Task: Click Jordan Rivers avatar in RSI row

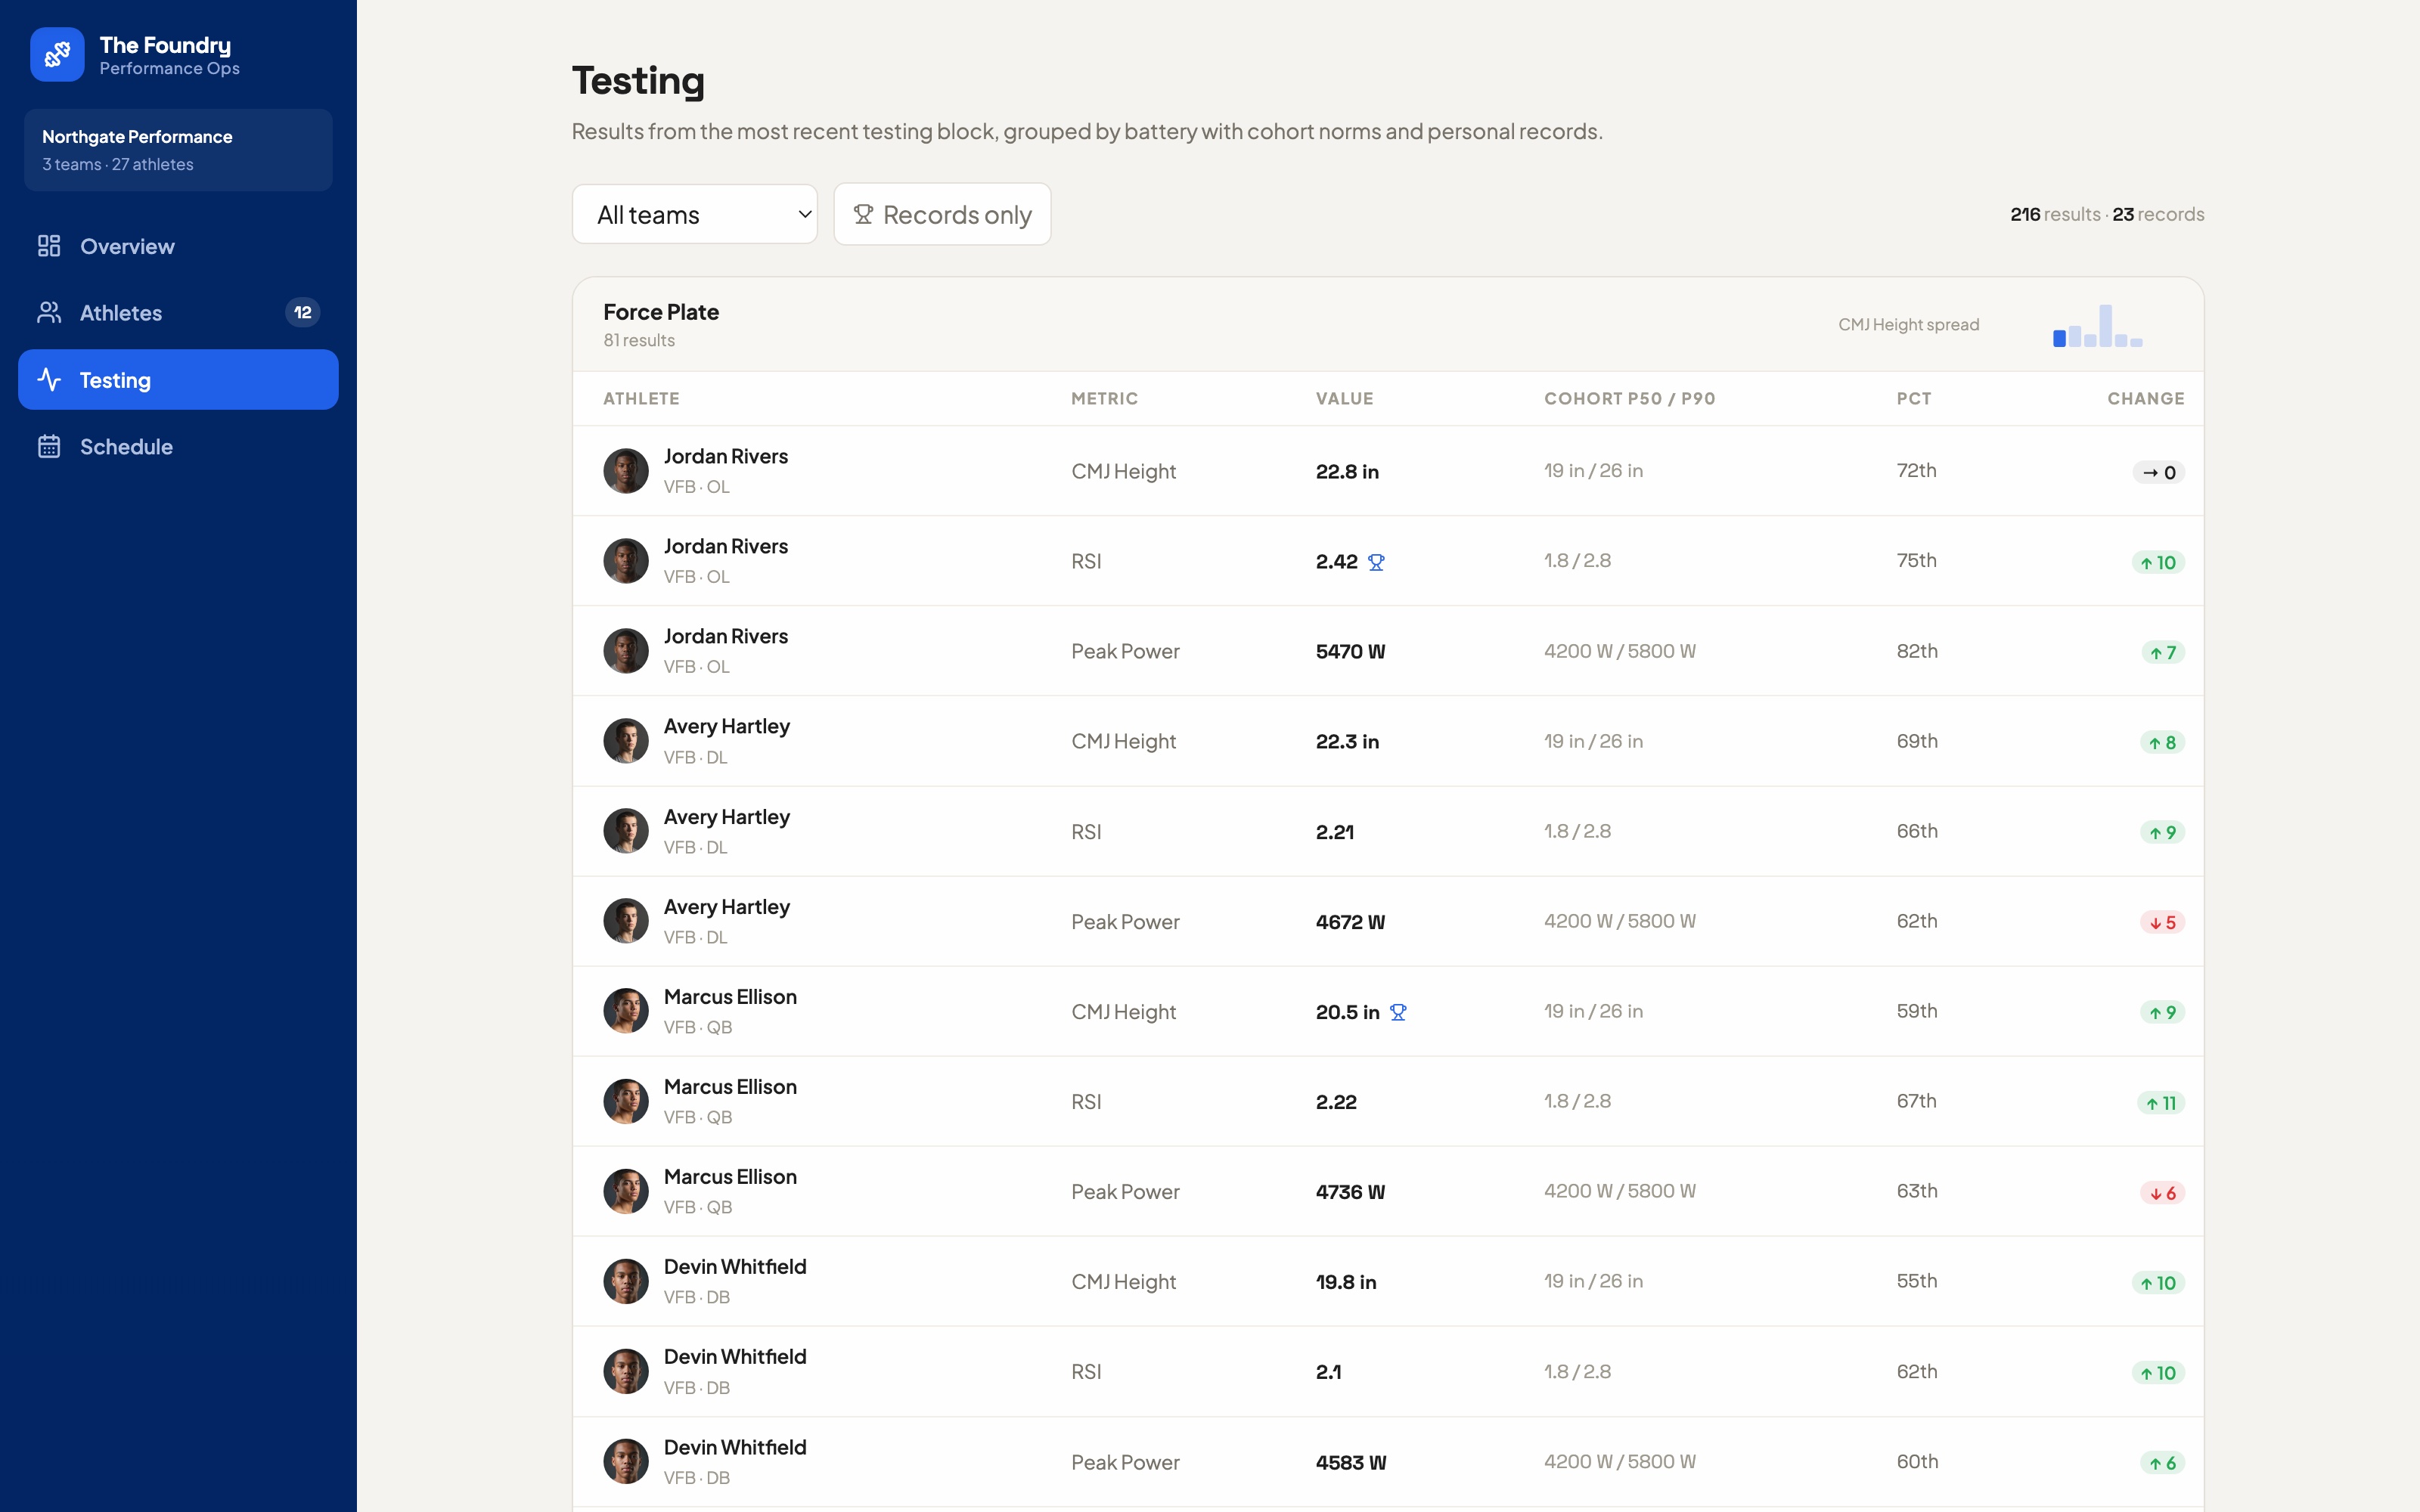Action: pos(626,561)
